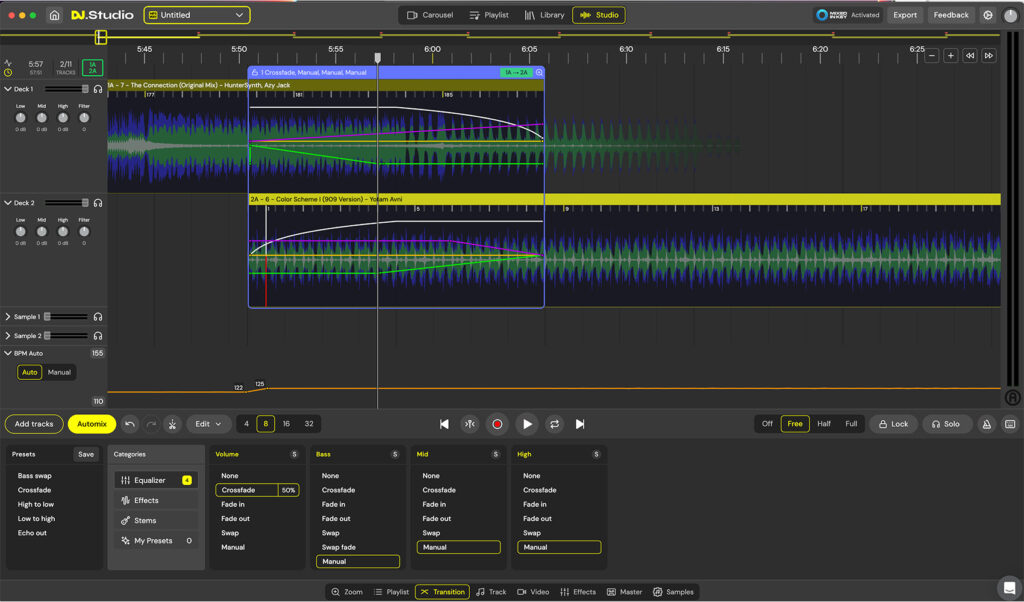Screen dimensions: 1024x602
Task: Jump to next transition with forward arrows
Action: pyautogui.click(x=989, y=55)
